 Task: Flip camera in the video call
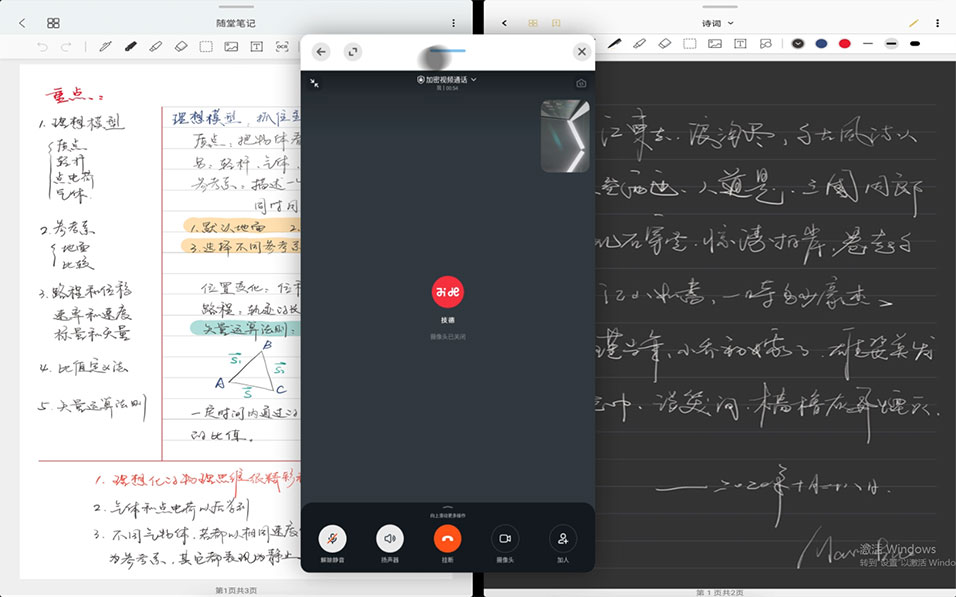click(581, 84)
